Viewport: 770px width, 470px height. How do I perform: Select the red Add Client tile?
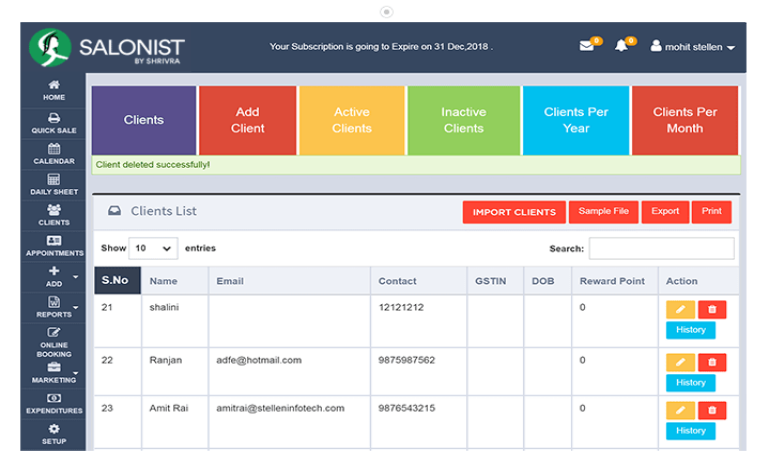[248, 120]
